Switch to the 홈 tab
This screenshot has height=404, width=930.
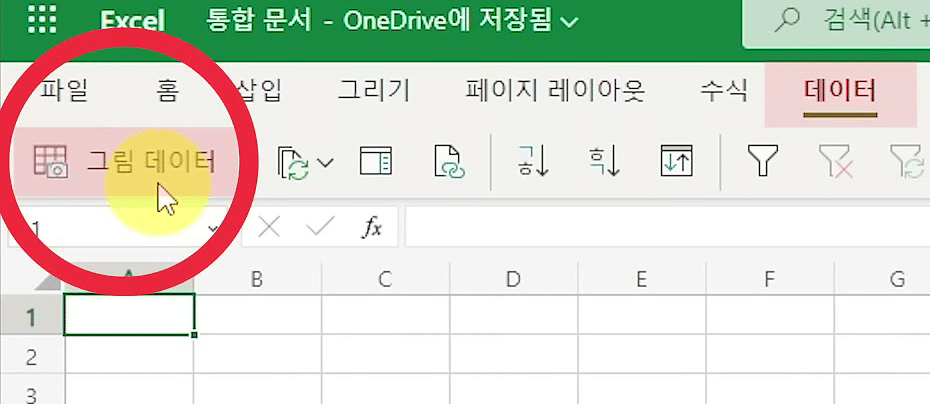[167, 92]
